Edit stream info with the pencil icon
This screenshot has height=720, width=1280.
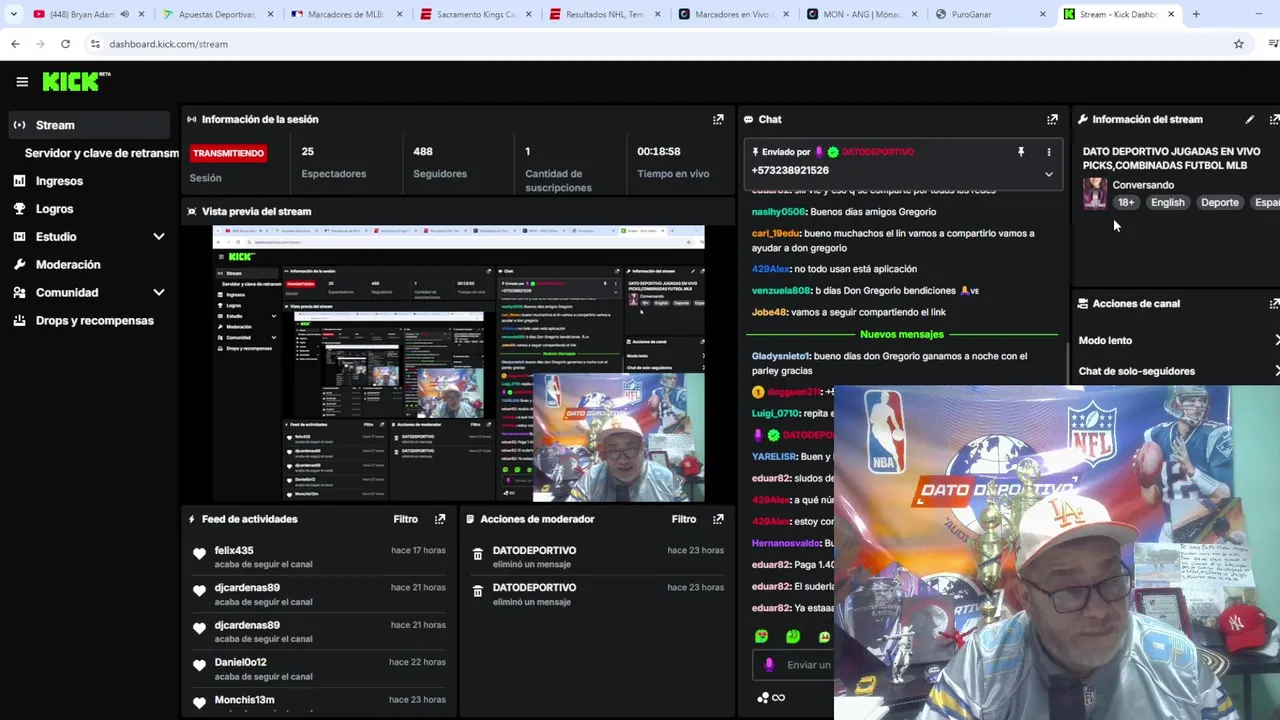pyautogui.click(x=1249, y=119)
